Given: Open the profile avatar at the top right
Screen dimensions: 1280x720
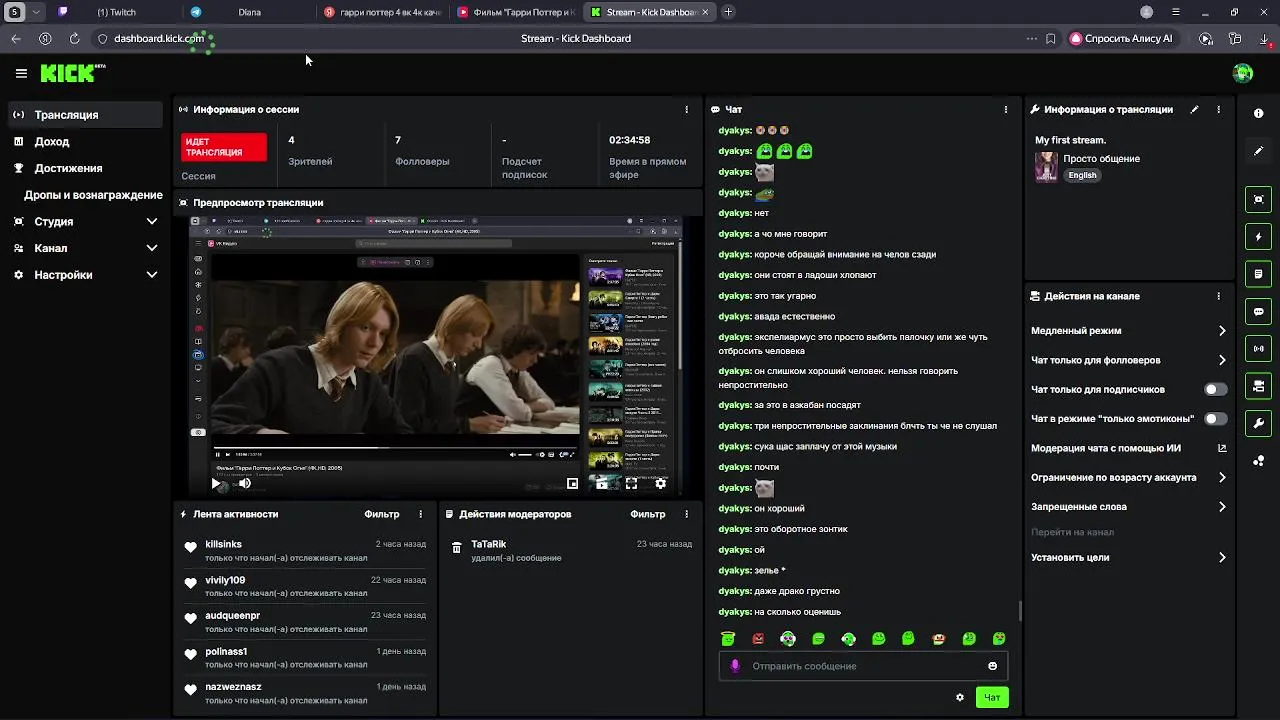Looking at the screenshot, I should click(x=1243, y=73).
